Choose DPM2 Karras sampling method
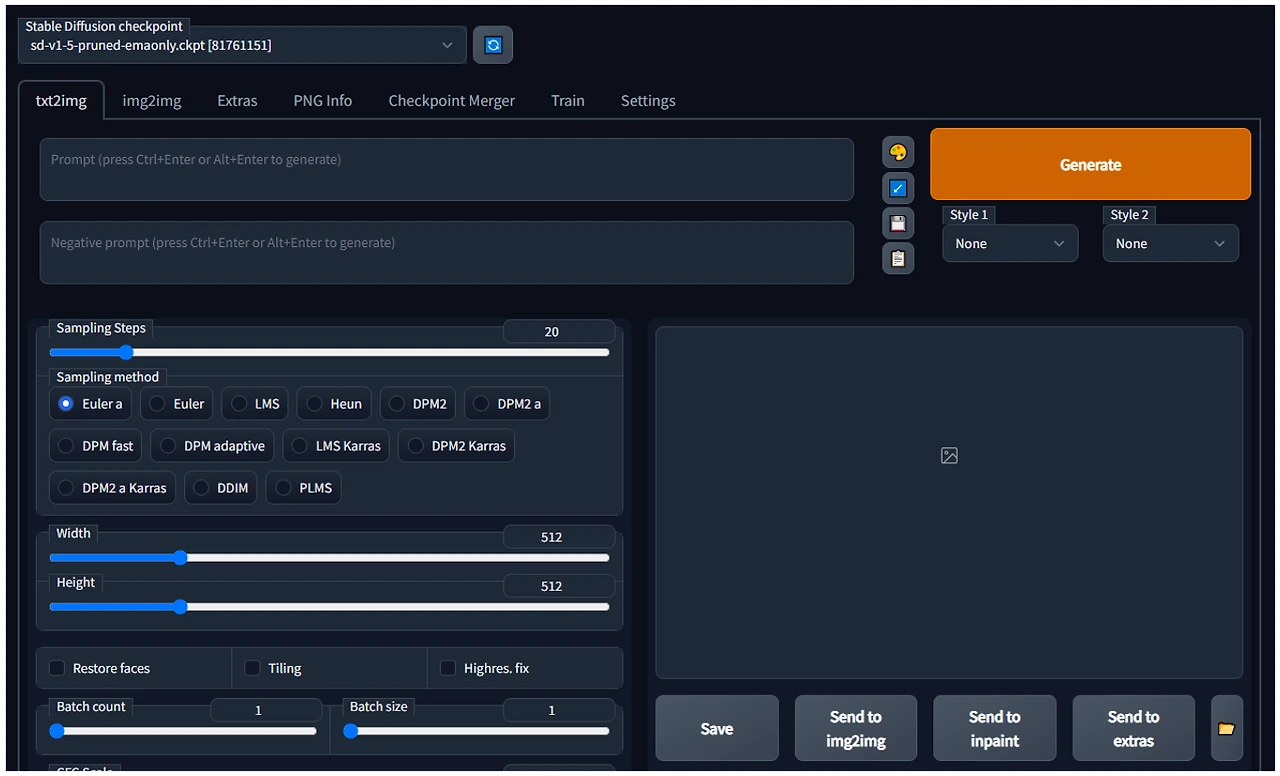Screen dimensions: 1280x776 click(x=457, y=446)
